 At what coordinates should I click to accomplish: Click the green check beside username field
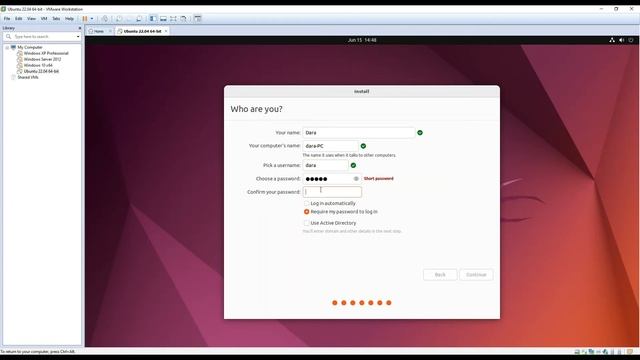tap(353, 165)
